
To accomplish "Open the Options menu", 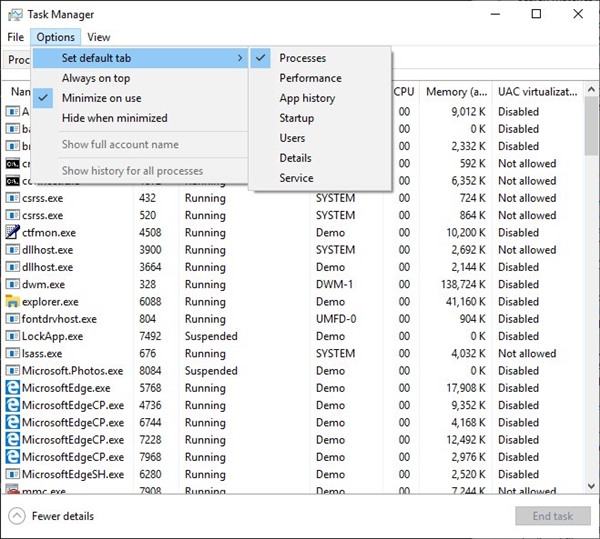I will [x=55, y=37].
